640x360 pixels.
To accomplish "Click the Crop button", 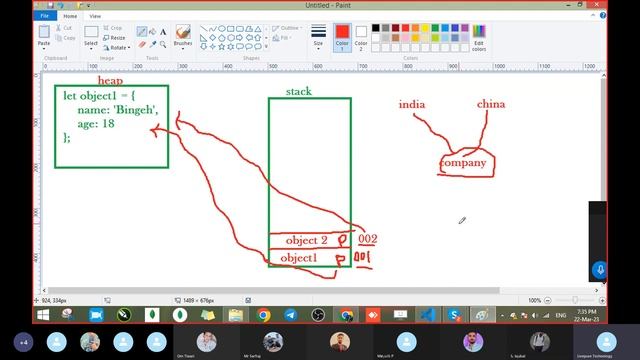I will point(113,28).
